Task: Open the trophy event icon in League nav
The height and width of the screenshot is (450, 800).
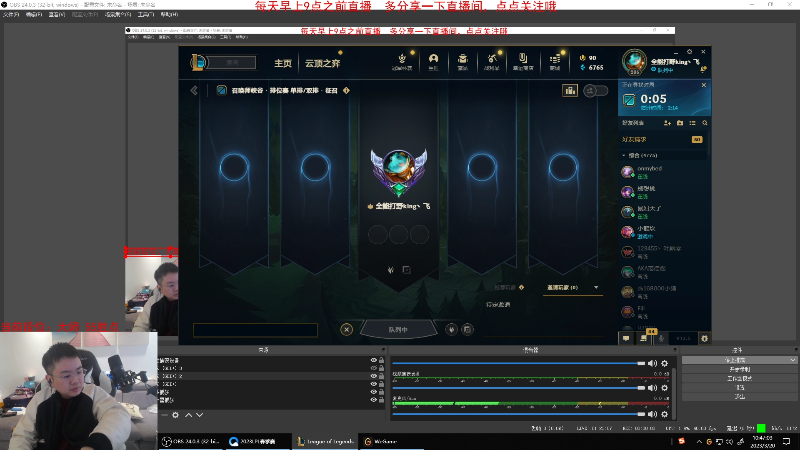Action: pos(402,61)
